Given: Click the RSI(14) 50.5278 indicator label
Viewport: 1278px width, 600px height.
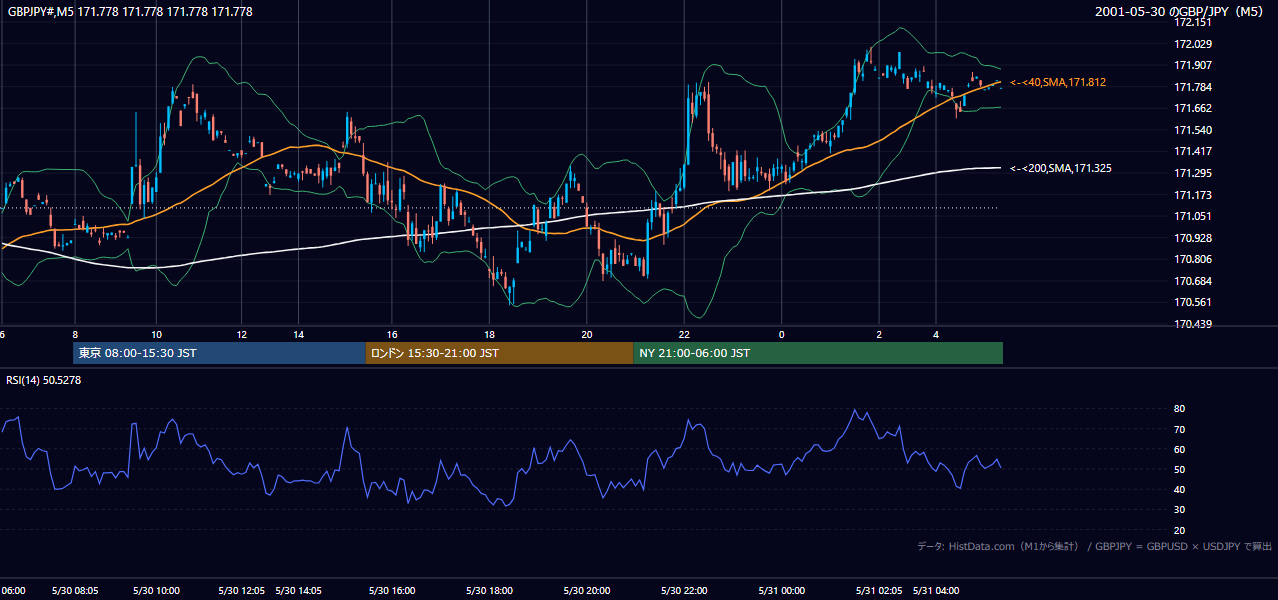Looking at the screenshot, I should click(44, 380).
